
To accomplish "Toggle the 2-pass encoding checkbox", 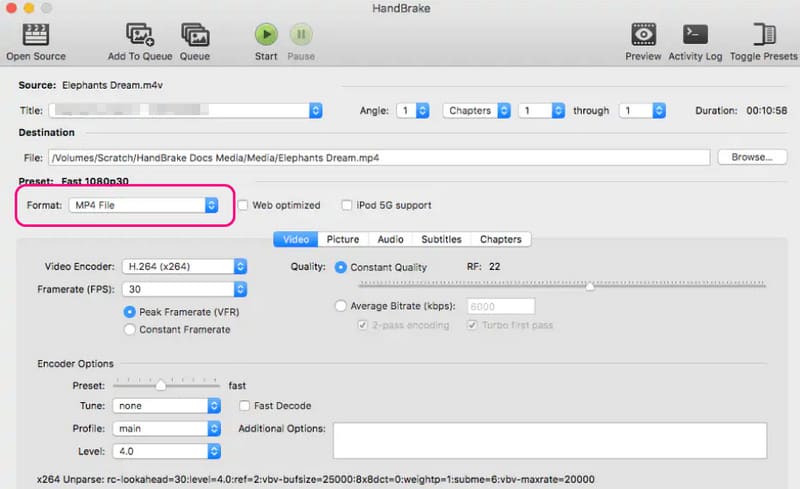I will click(x=362, y=325).
